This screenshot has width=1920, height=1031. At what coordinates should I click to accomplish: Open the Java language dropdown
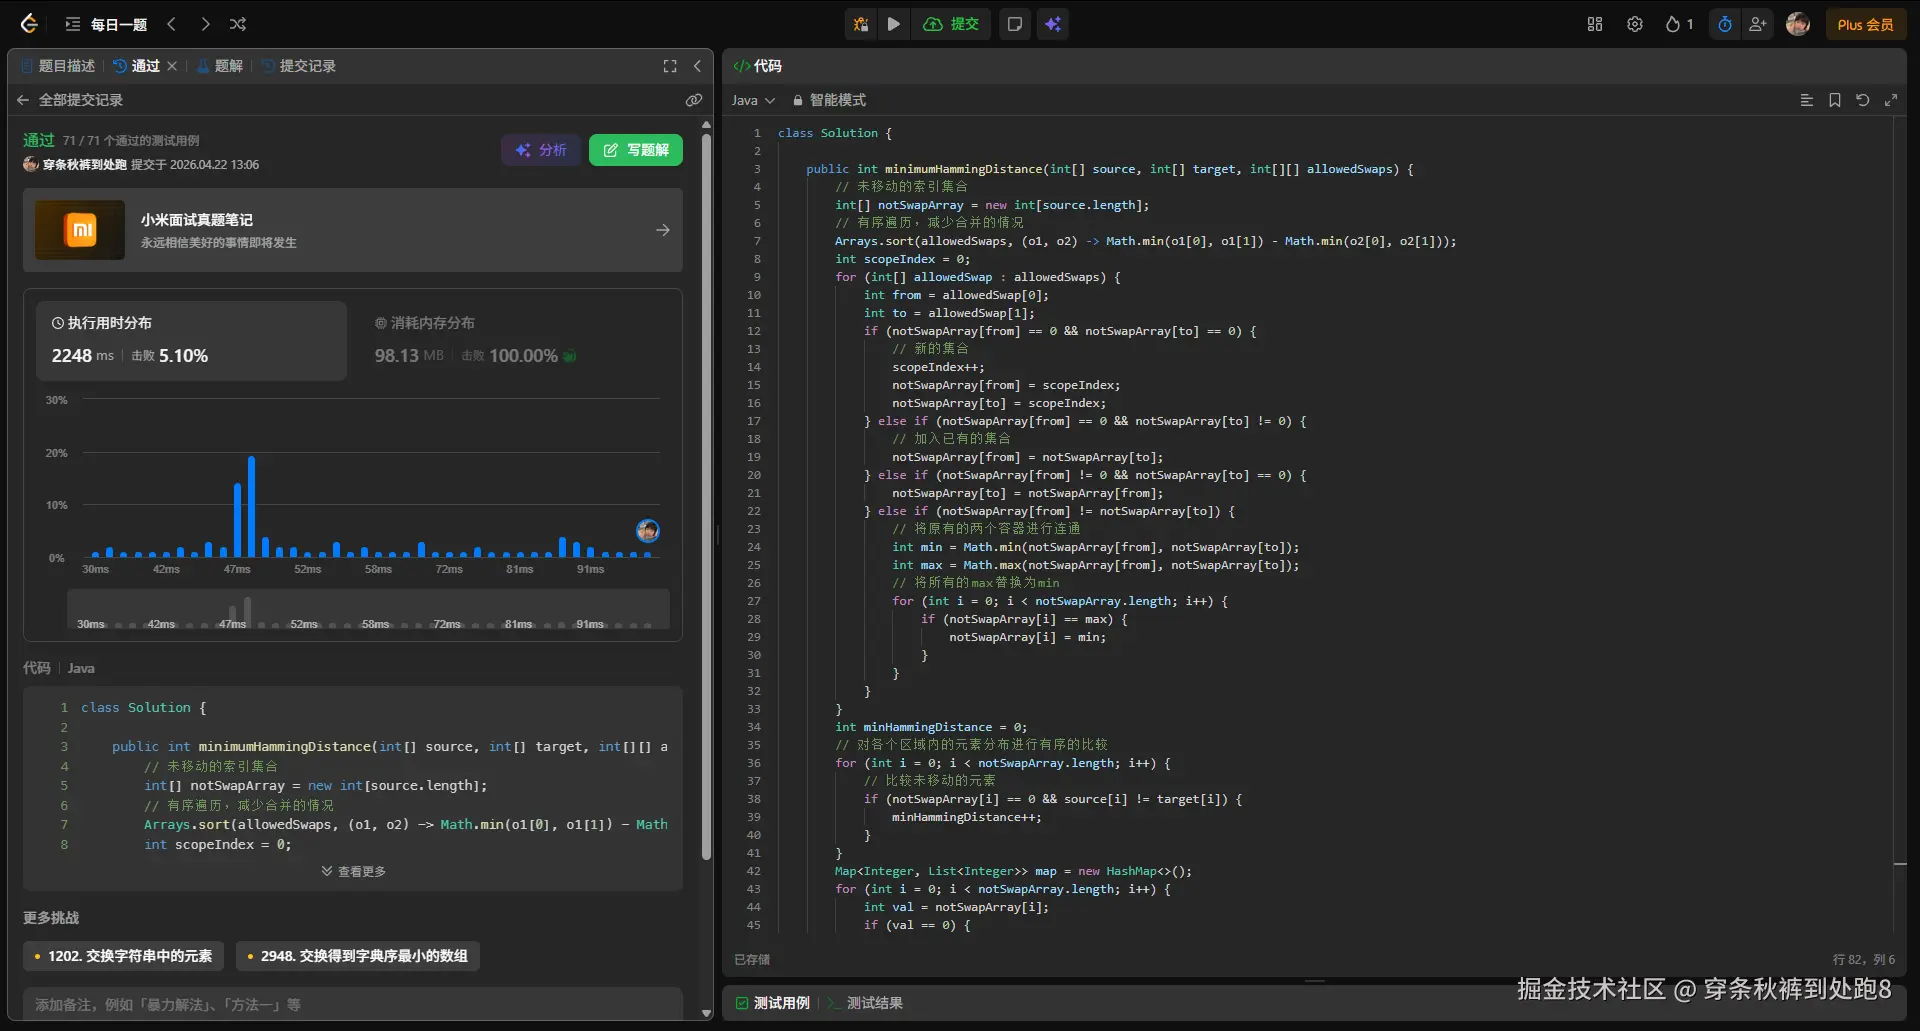coord(753,100)
